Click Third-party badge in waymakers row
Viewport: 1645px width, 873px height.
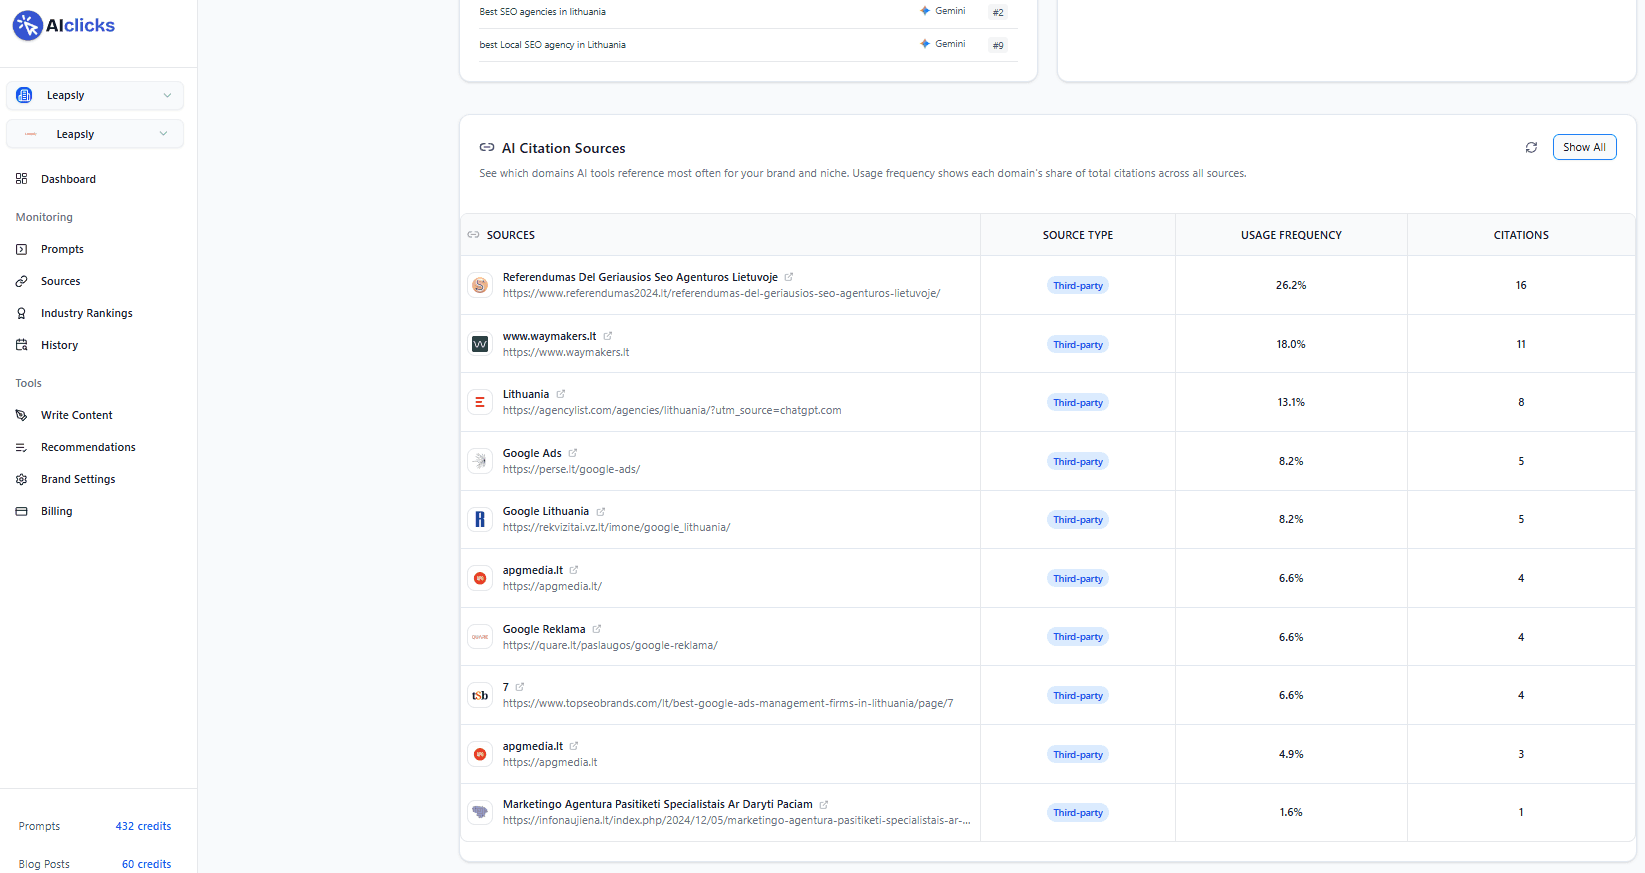tap(1078, 344)
